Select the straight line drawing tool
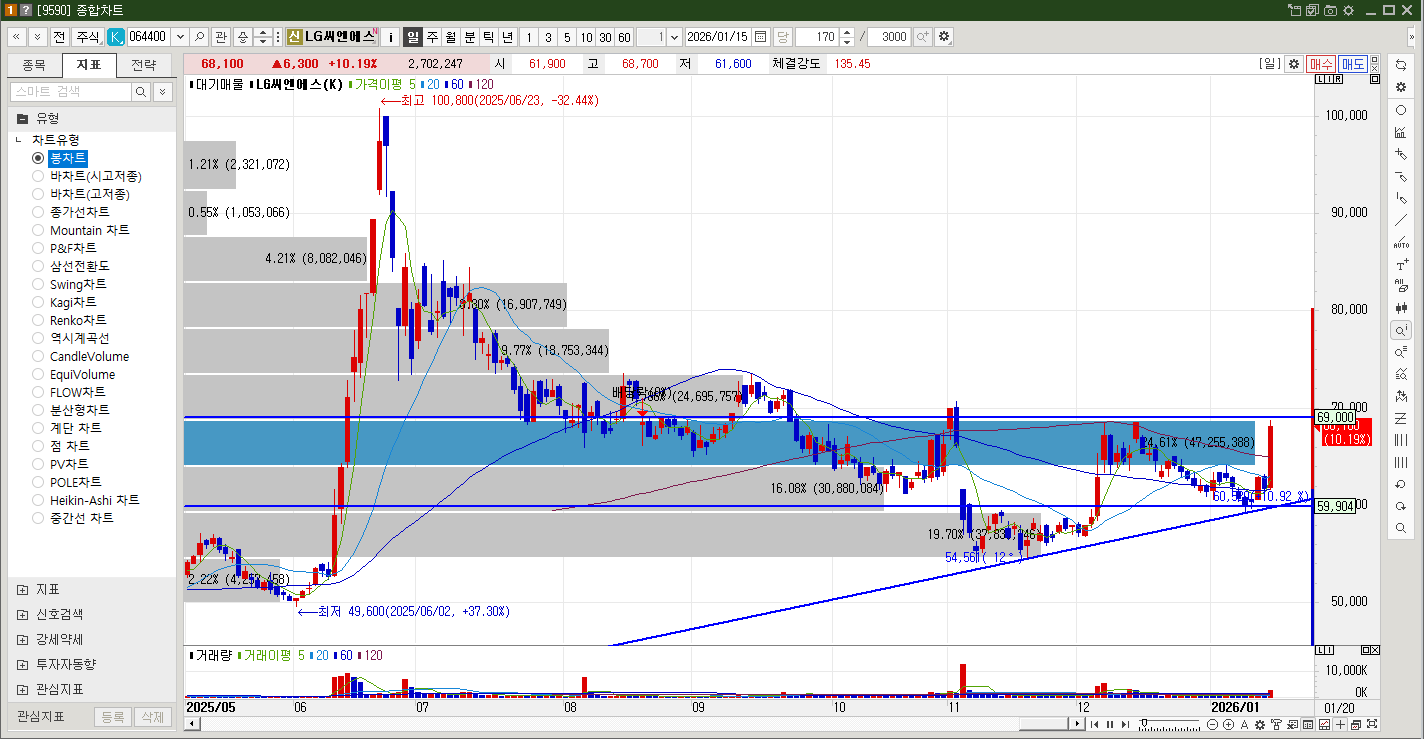This screenshot has width=1424, height=739. (x=1401, y=220)
